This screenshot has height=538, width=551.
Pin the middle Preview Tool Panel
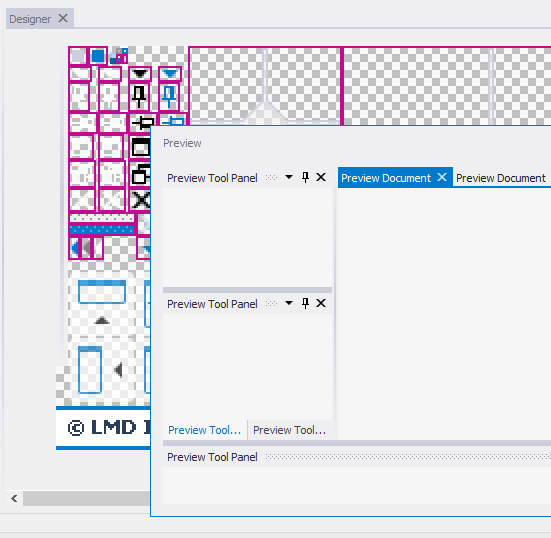tap(305, 303)
